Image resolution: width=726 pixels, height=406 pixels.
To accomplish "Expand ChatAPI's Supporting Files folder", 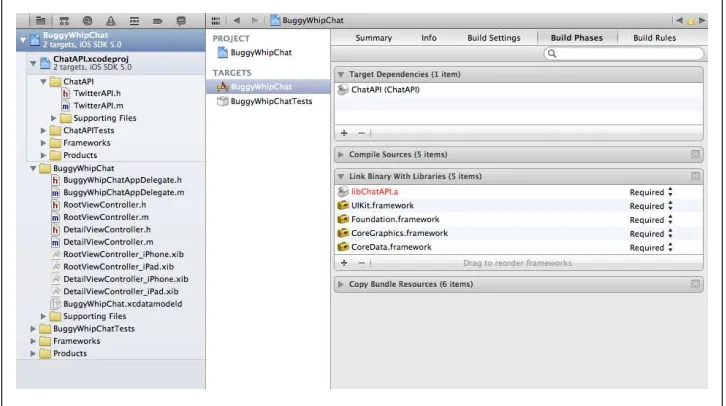I will (x=53, y=119).
